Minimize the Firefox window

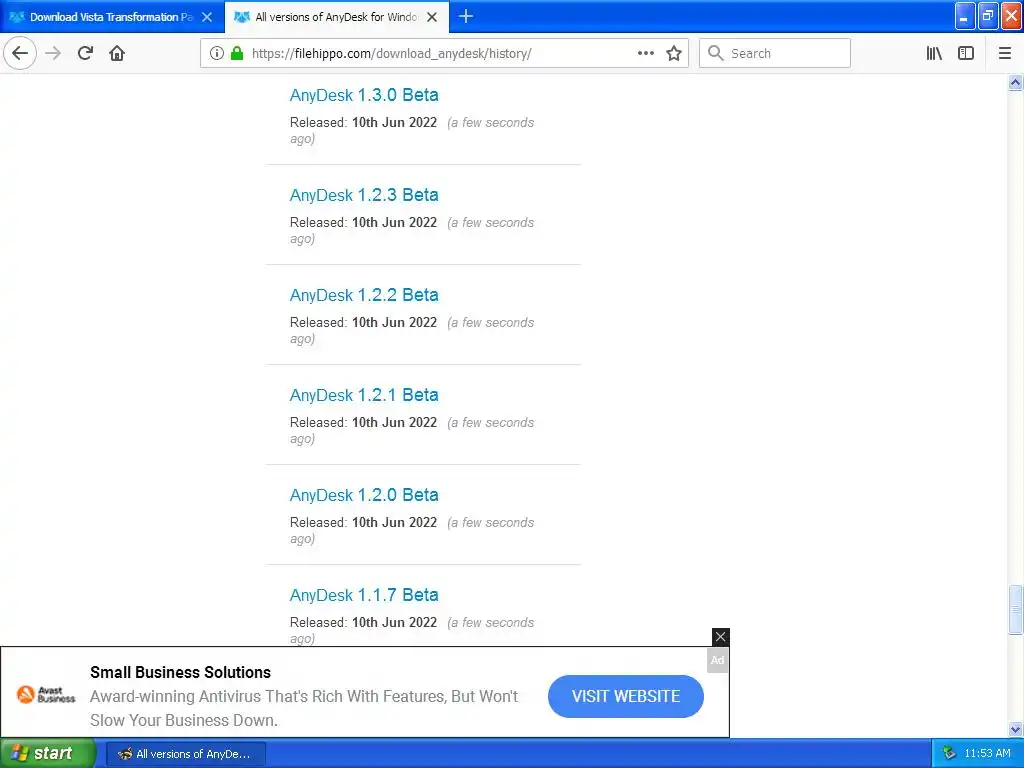pyautogui.click(x=965, y=16)
